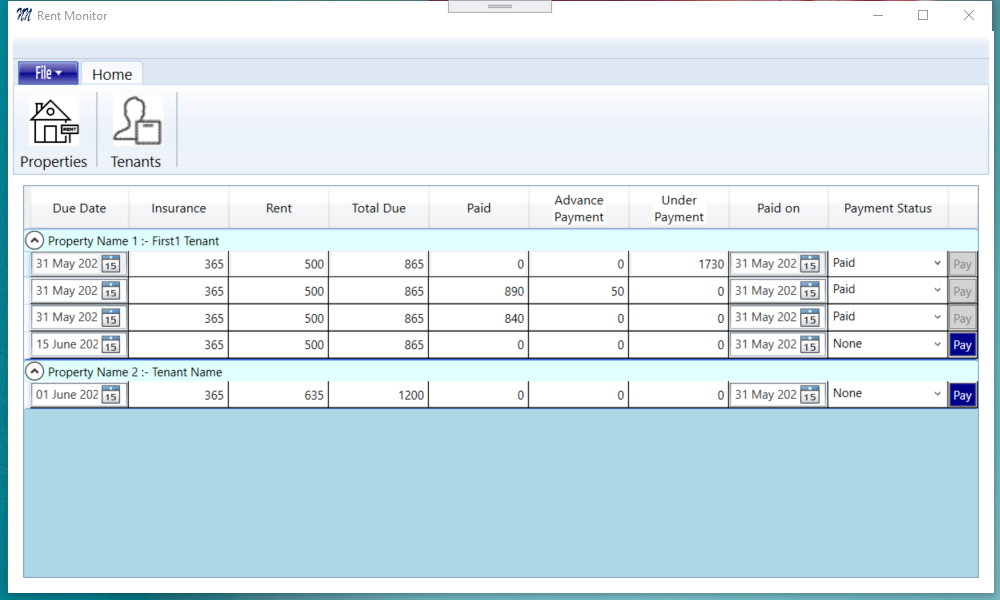
Task: Collapse Property Name 1 group
Action: (x=34, y=241)
